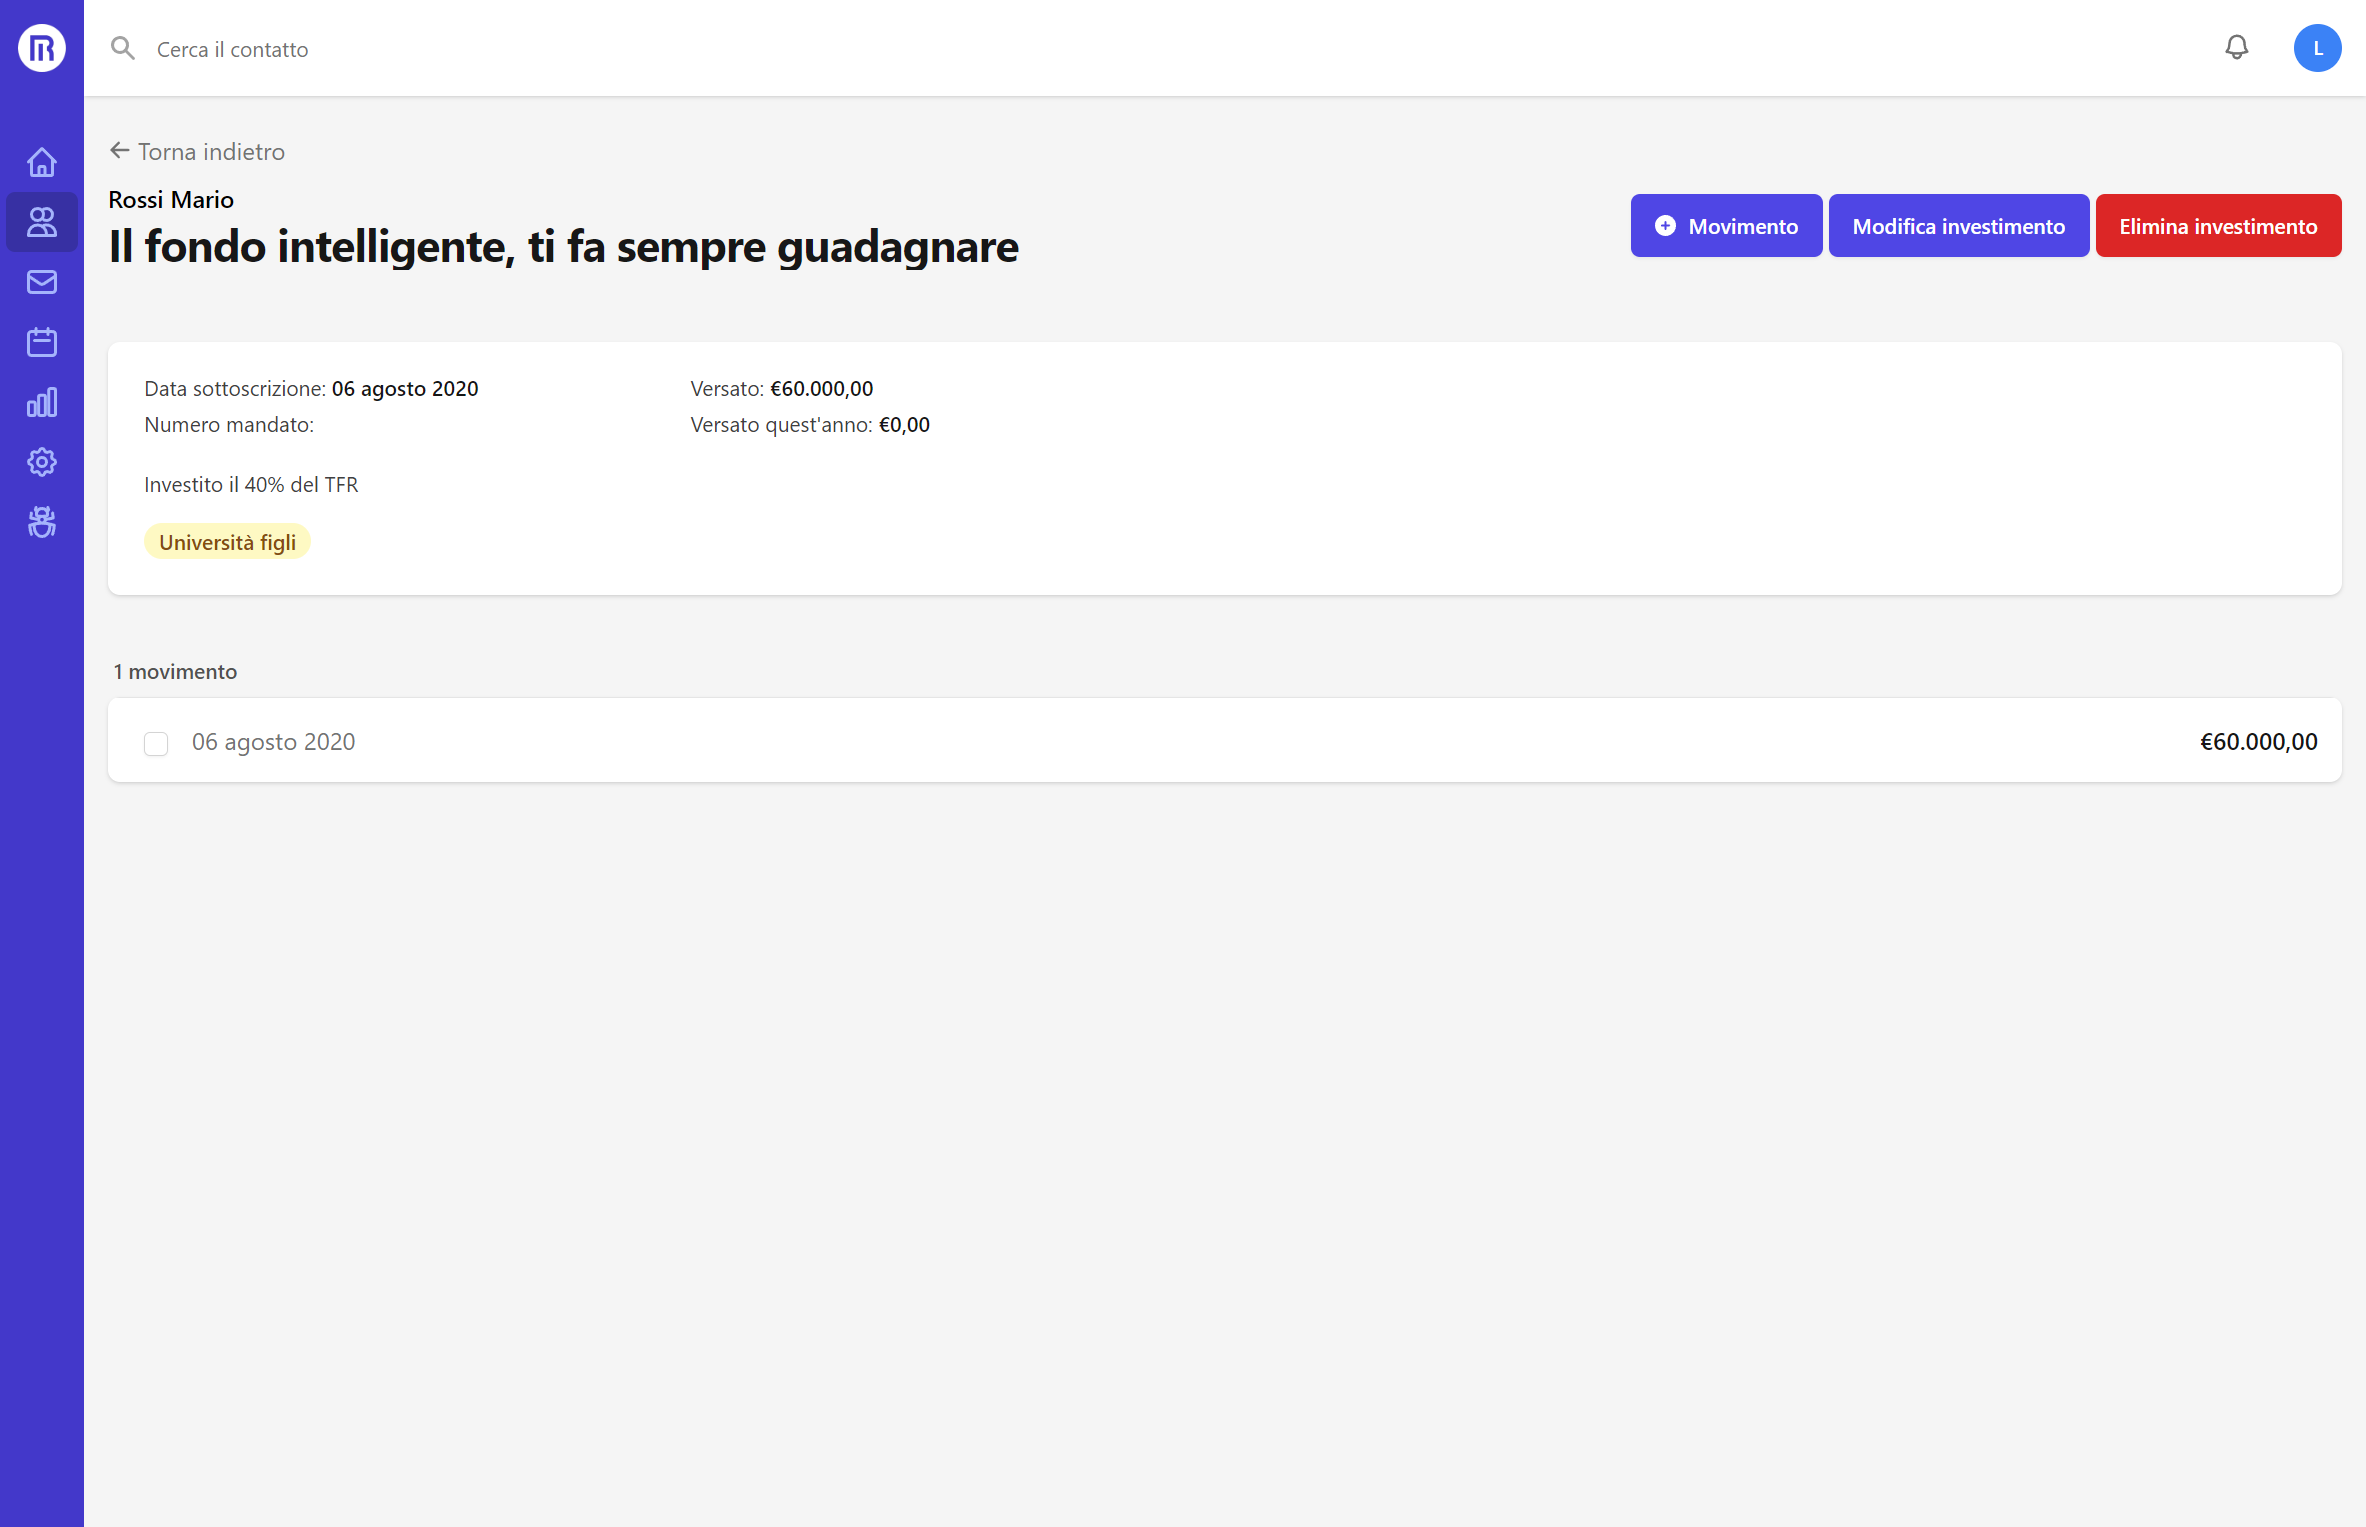Check the 06 agosto 2020 movement checkbox

point(156,744)
